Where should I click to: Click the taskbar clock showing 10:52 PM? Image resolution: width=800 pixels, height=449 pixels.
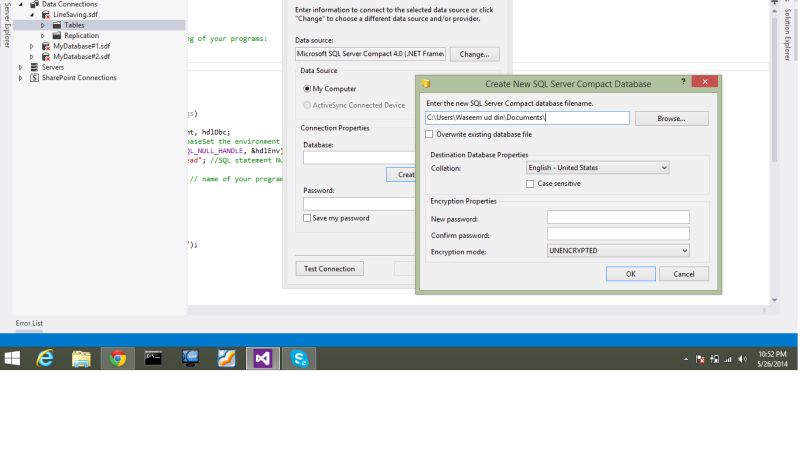click(x=772, y=359)
